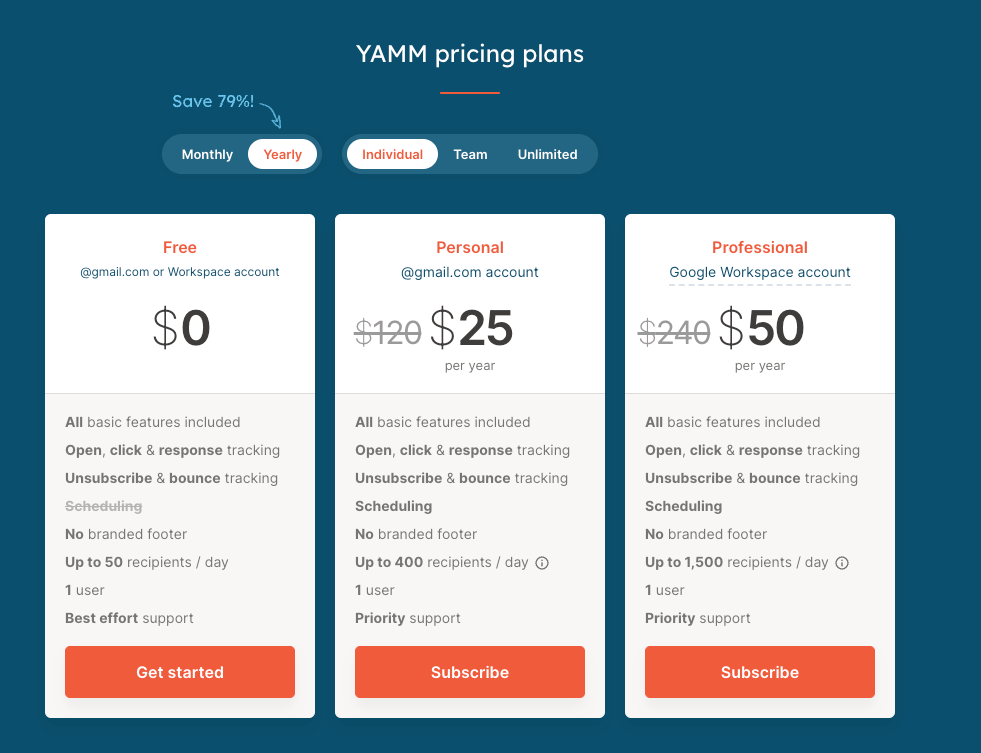This screenshot has width=981, height=753.
Task: Choose the Individual plan type
Action: coord(392,155)
